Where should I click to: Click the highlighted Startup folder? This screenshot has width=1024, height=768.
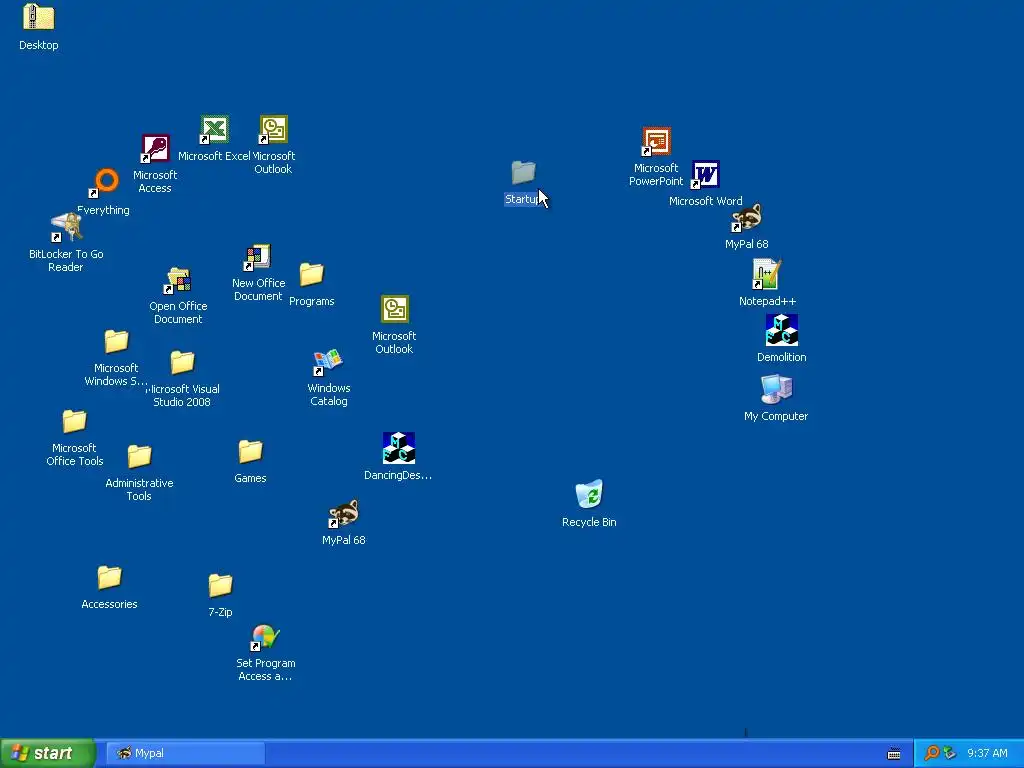(x=523, y=173)
